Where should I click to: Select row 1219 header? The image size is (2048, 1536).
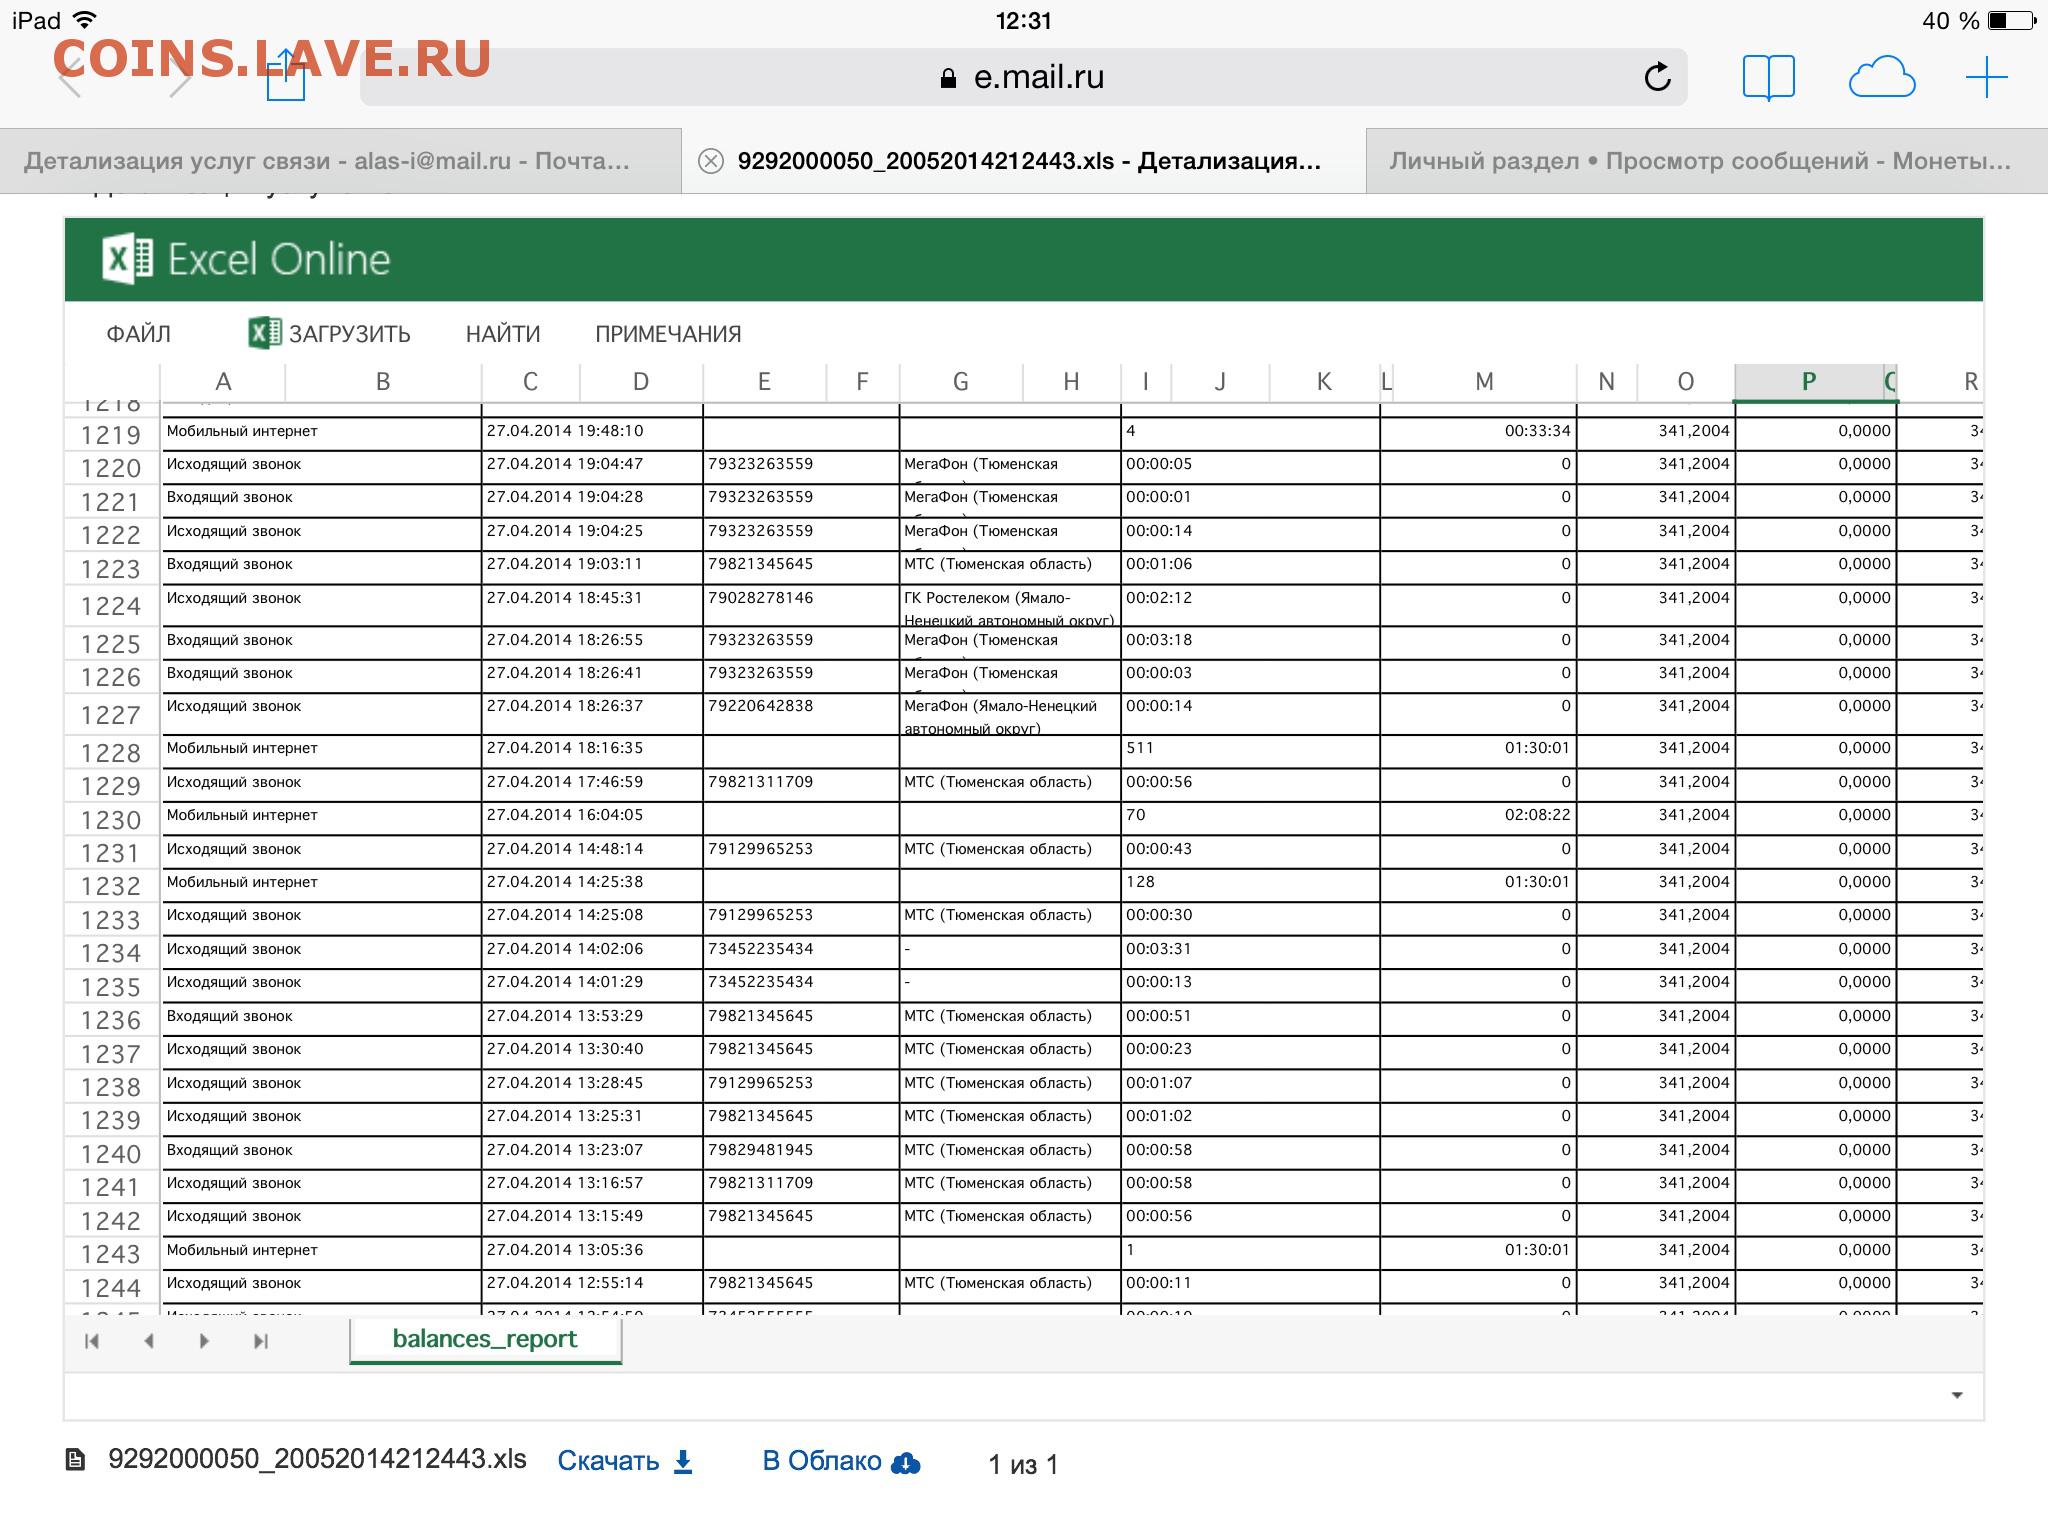tap(111, 435)
